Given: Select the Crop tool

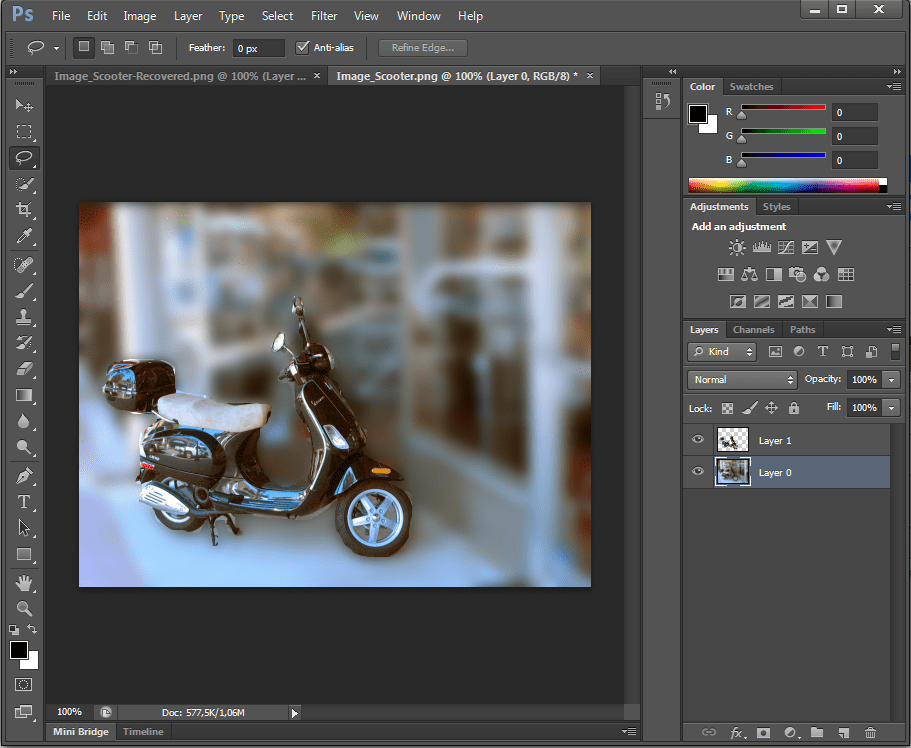Looking at the screenshot, I should pyautogui.click(x=24, y=210).
